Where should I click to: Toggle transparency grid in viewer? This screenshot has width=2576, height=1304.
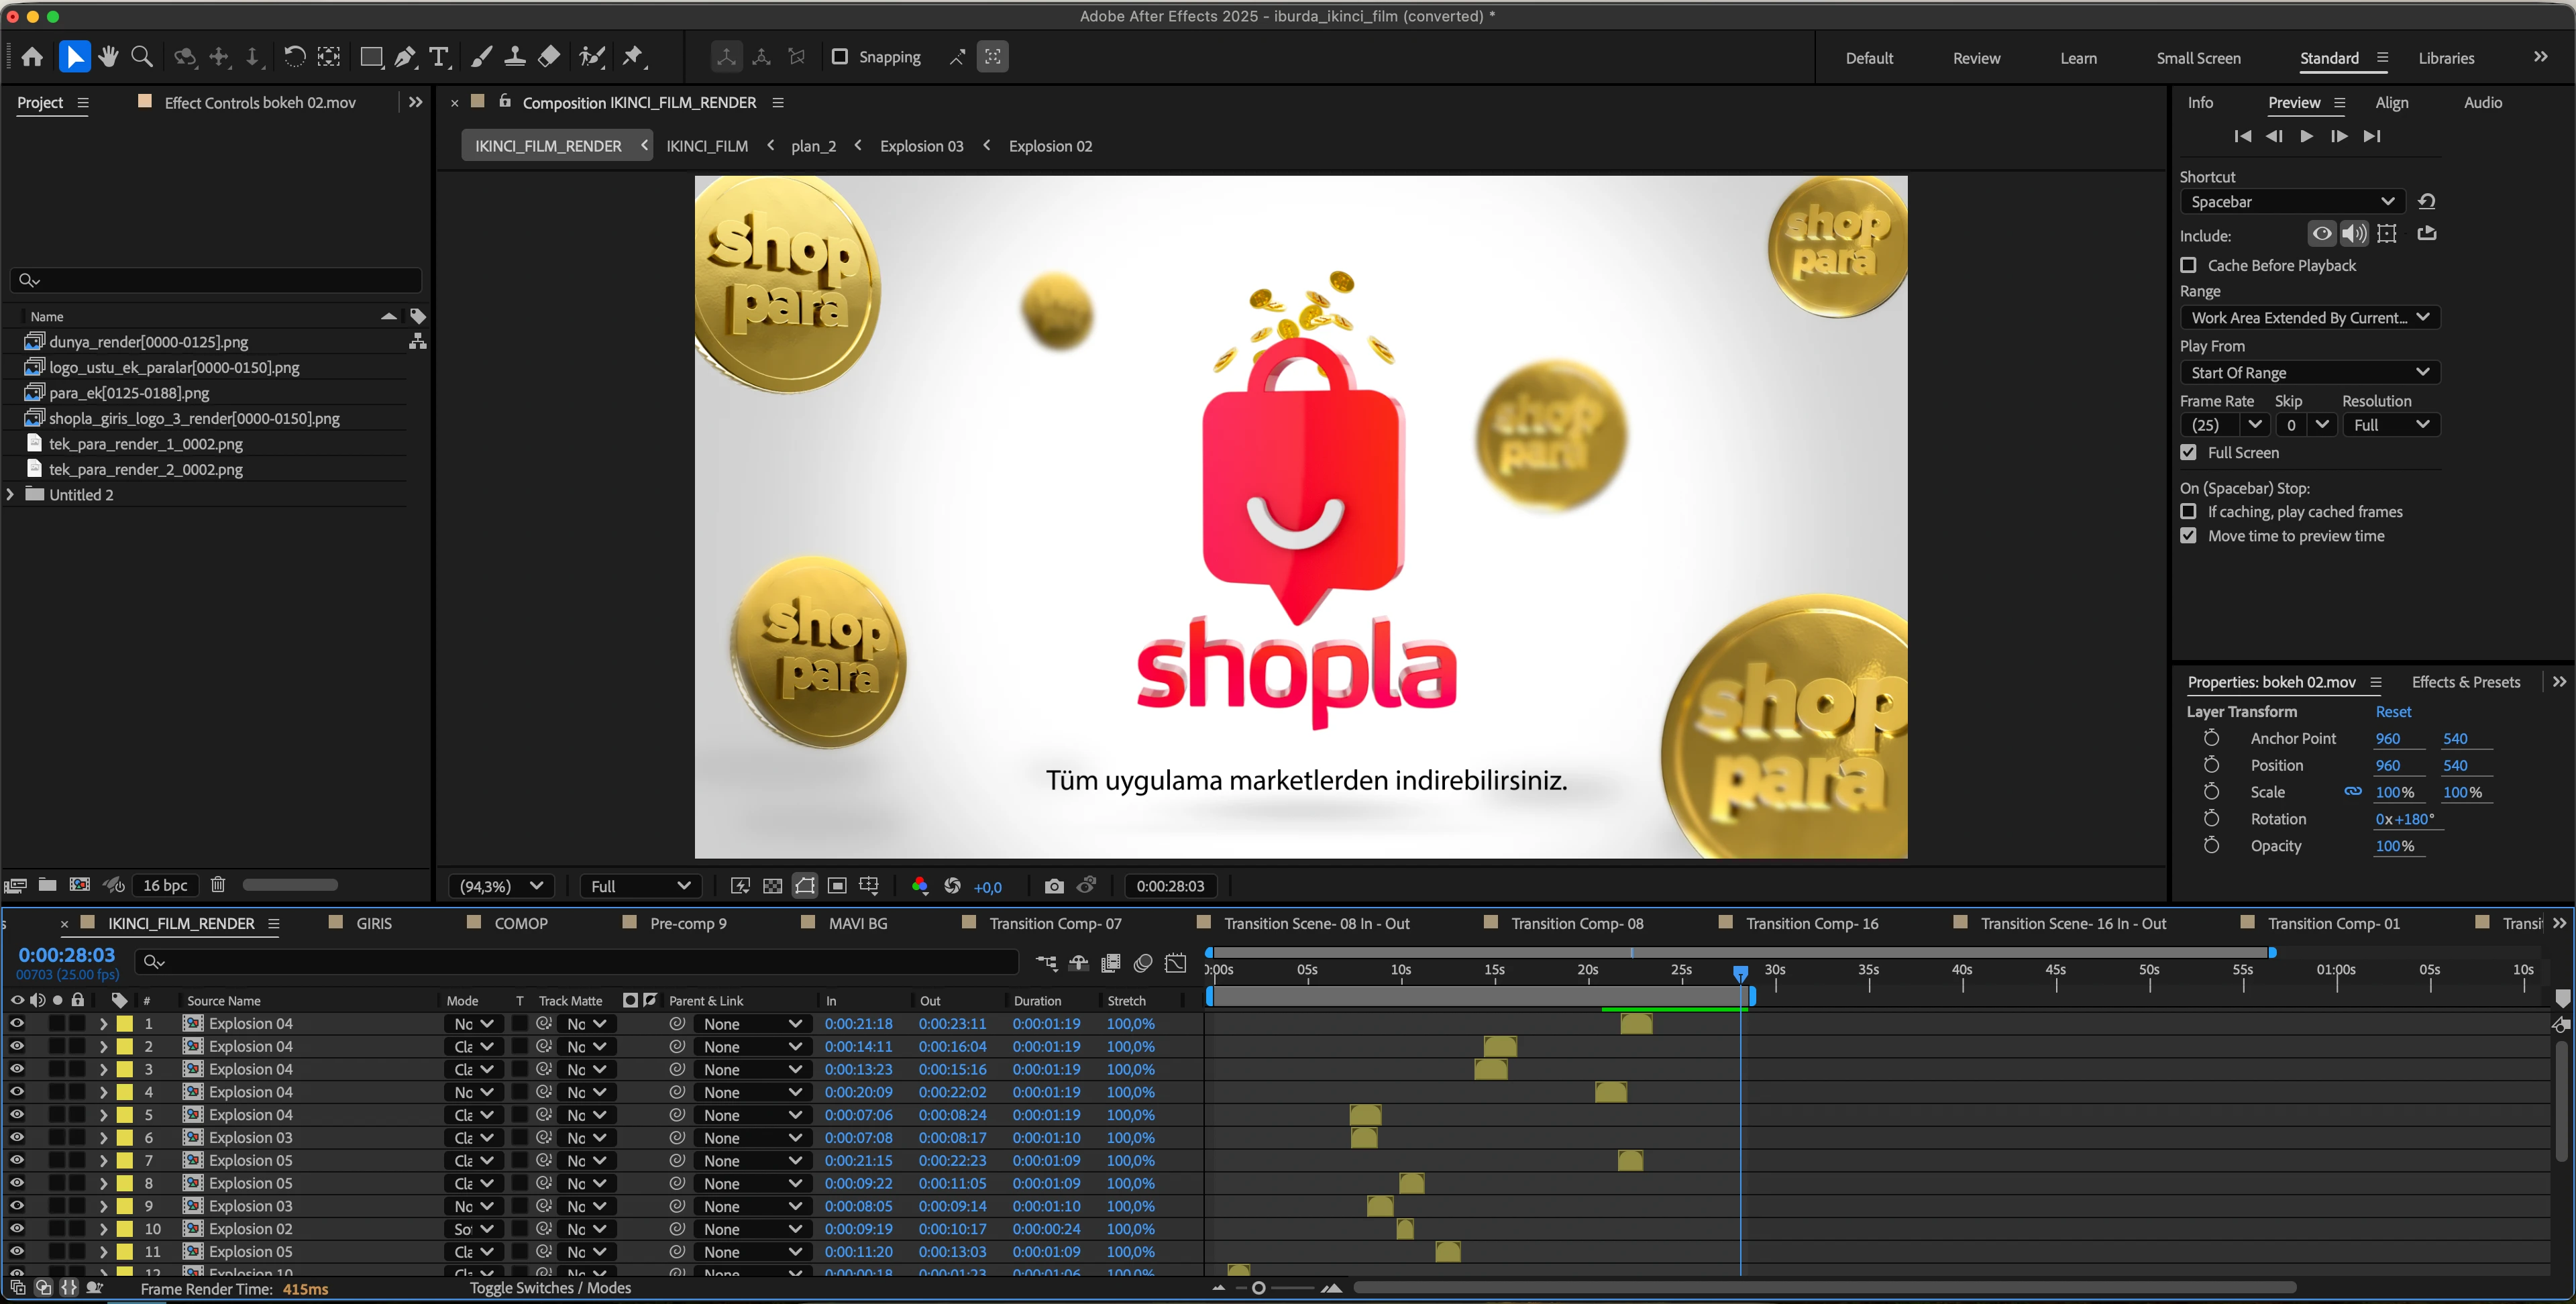pos(773,886)
